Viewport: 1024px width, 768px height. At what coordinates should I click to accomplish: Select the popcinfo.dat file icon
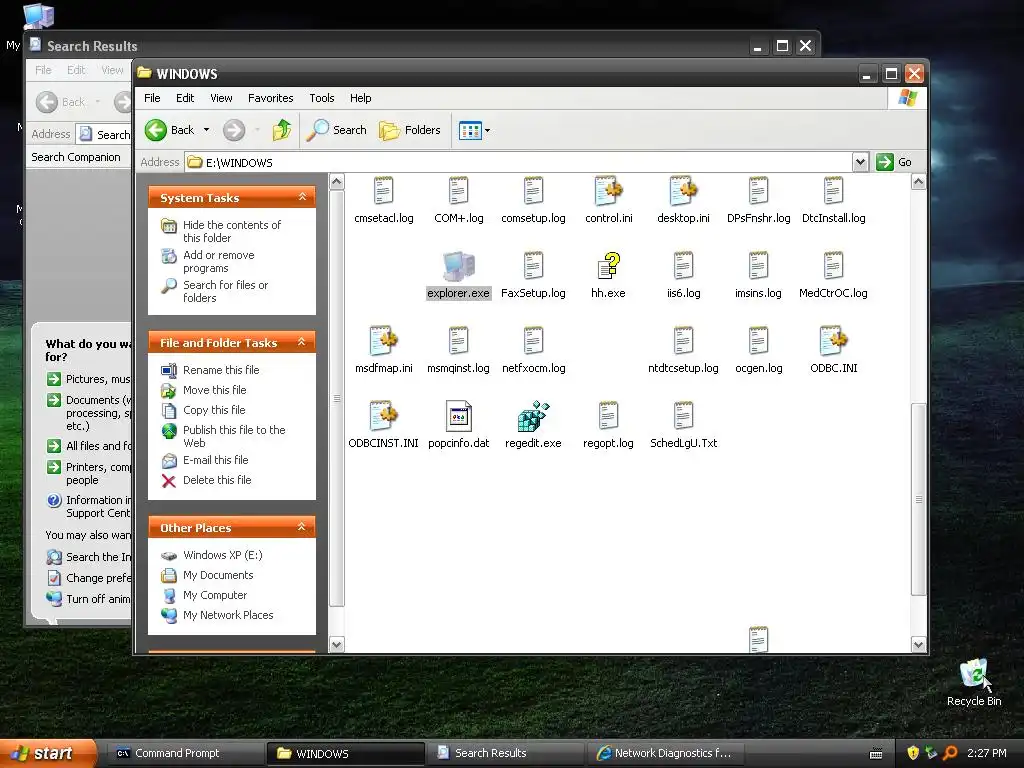pyautogui.click(x=458, y=416)
